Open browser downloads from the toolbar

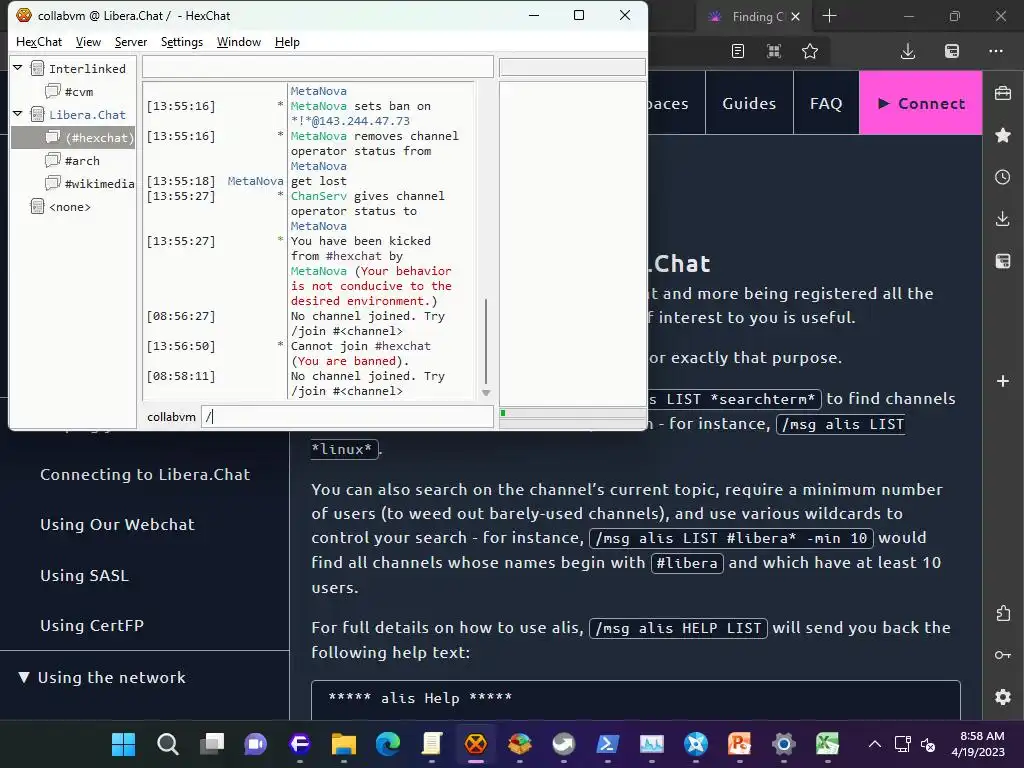(908, 51)
